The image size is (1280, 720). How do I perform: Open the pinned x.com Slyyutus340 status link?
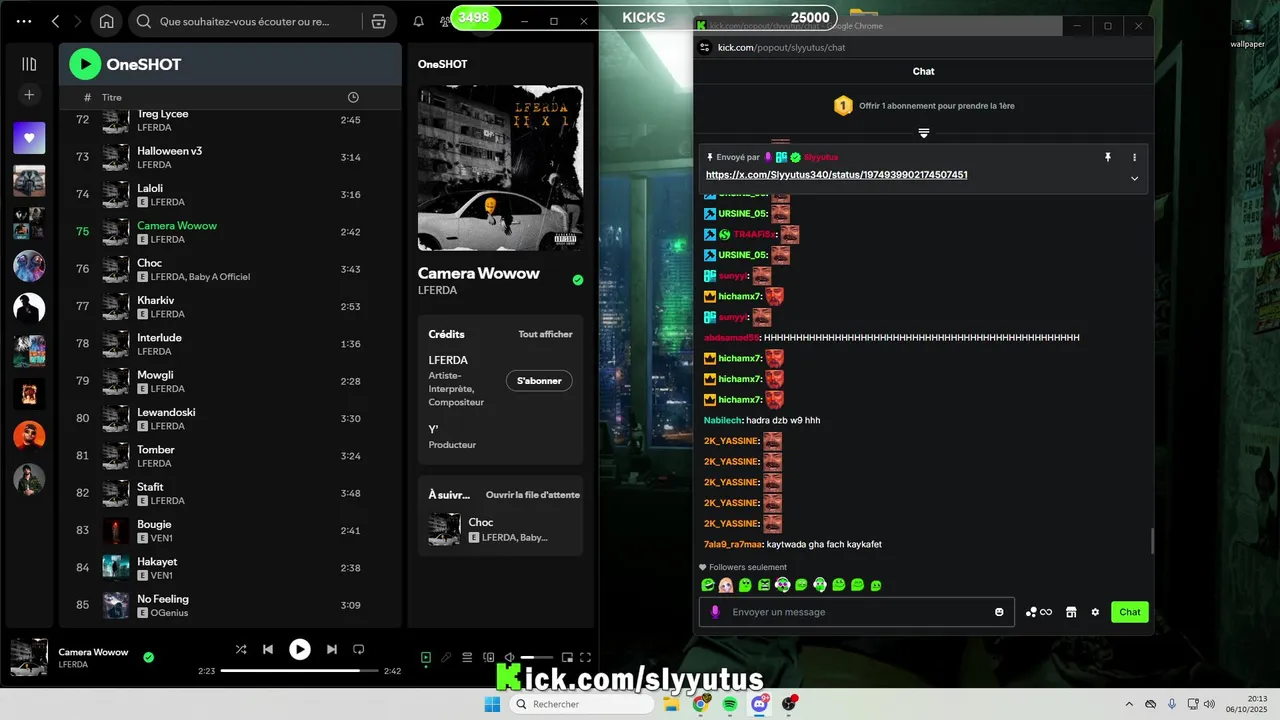(x=837, y=175)
